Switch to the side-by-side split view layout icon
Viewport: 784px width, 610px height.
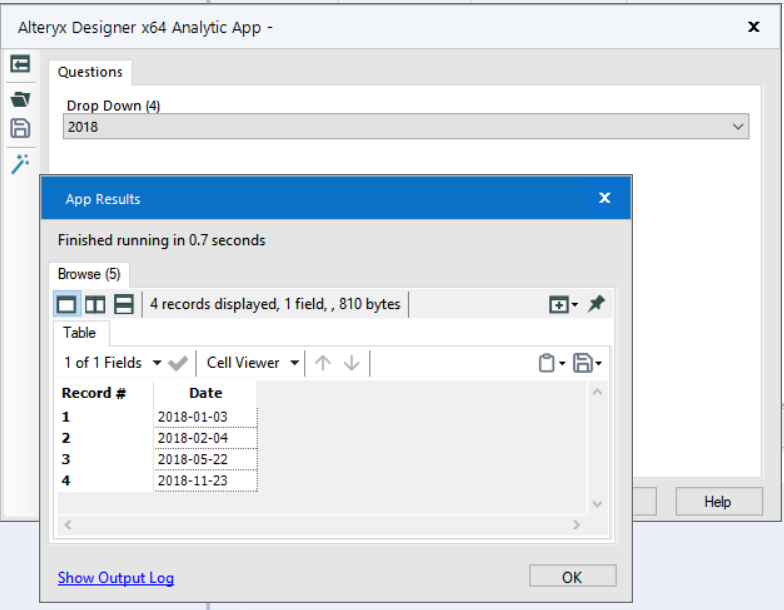click(95, 304)
